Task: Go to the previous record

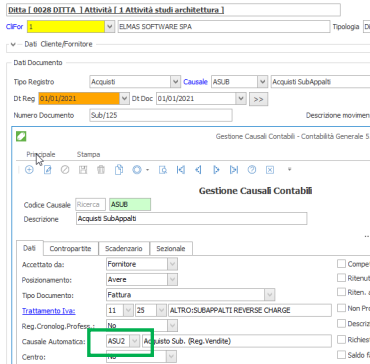Action: [x=198, y=170]
